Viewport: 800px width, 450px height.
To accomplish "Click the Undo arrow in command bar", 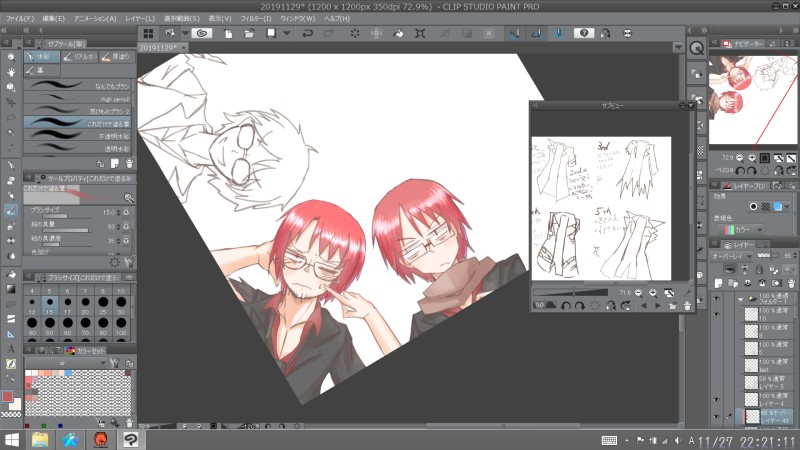I will (308, 33).
